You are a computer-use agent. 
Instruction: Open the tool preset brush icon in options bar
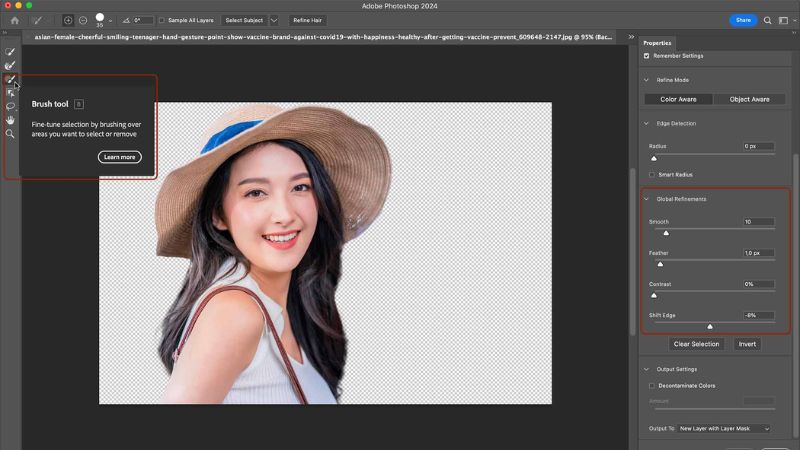click(x=37, y=20)
